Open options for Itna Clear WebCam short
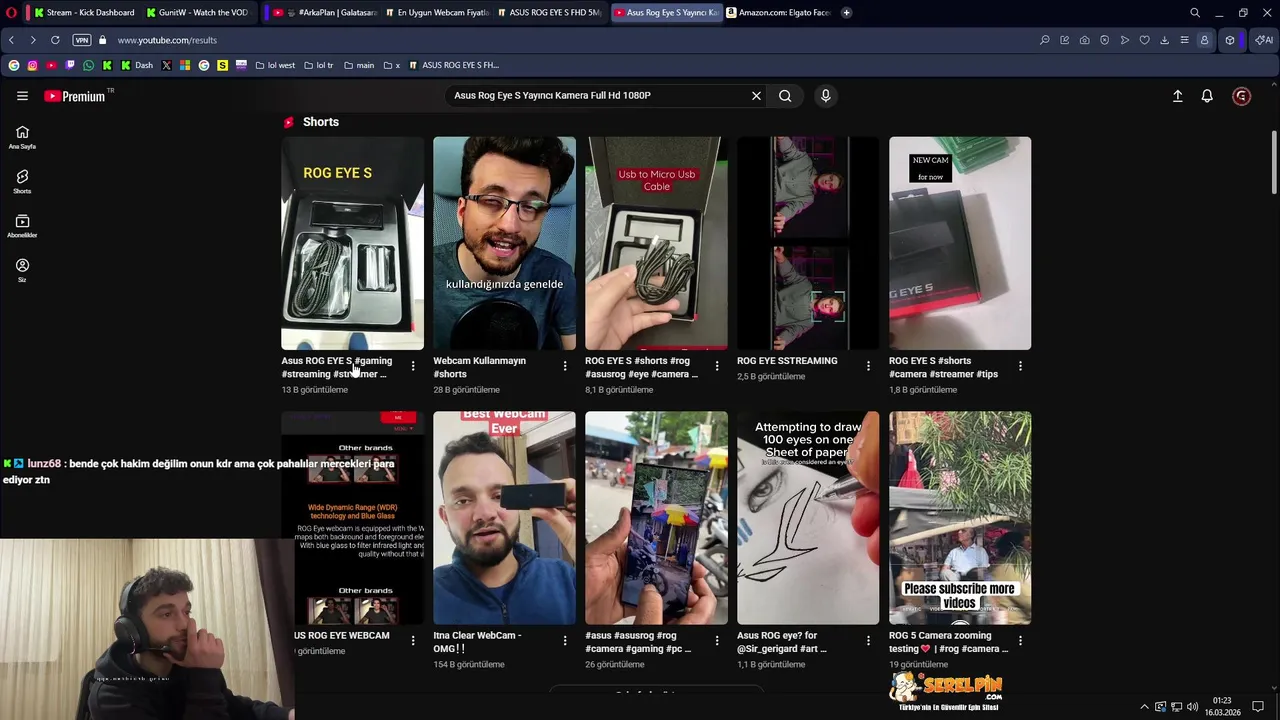Viewport: 1280px width, 720px height. click(x=565, y=641)
